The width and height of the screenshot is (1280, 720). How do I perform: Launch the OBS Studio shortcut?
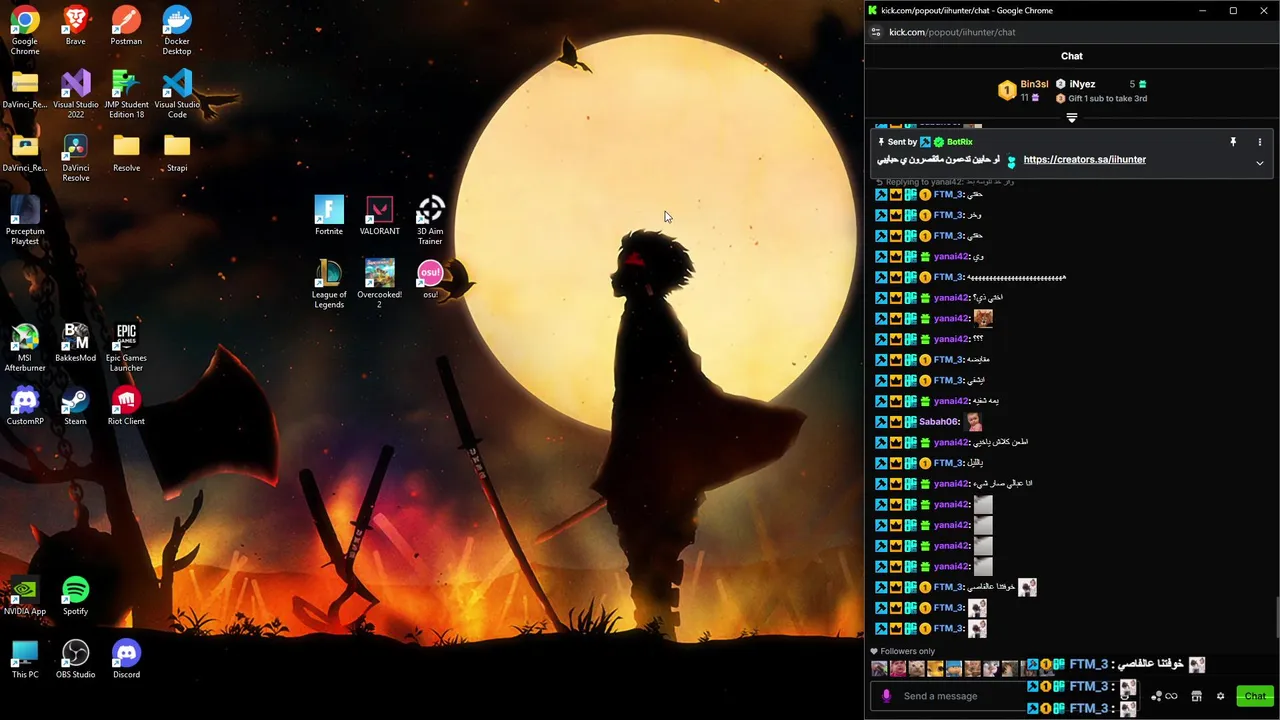pyautogui.click(x=75, y=659)
